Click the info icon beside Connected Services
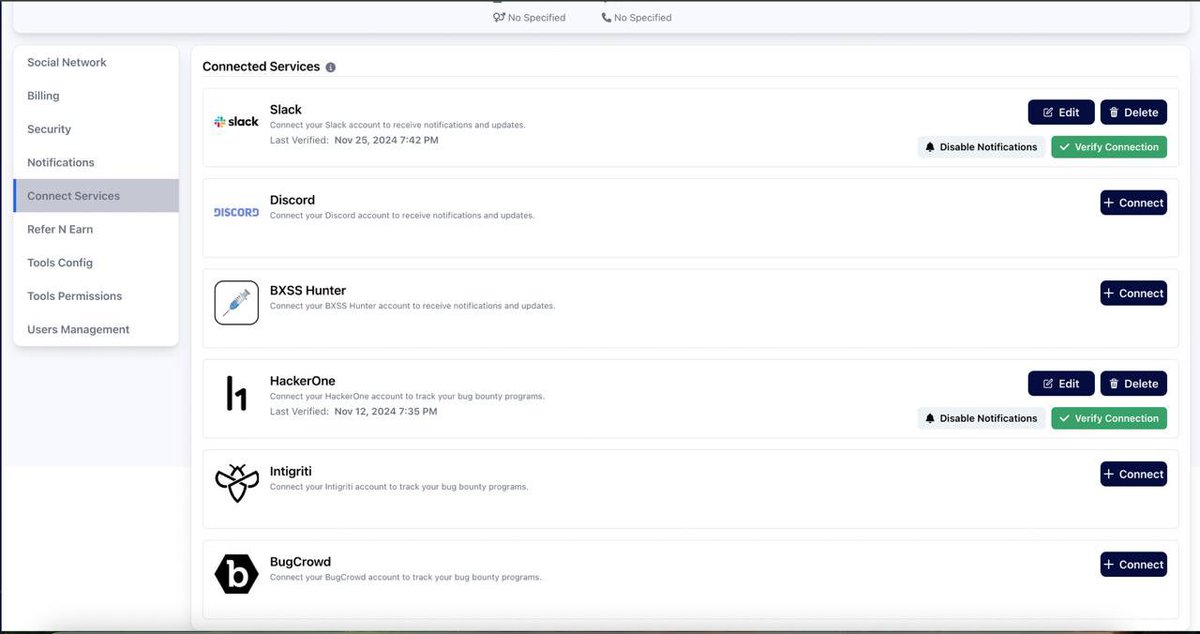Viewport: 1200px width, 634px height. (x=330, y=67)
